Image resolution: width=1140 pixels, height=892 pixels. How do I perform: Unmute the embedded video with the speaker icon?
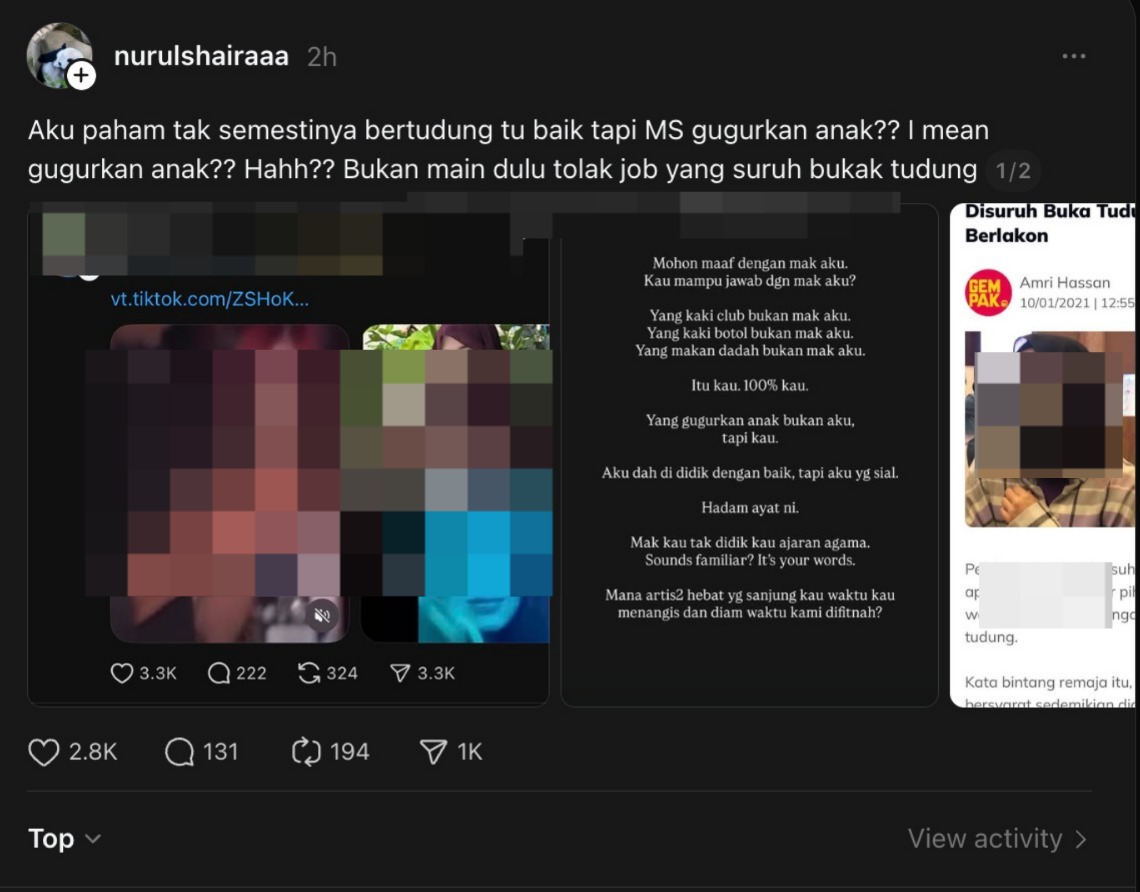click(x=322, y=616)
